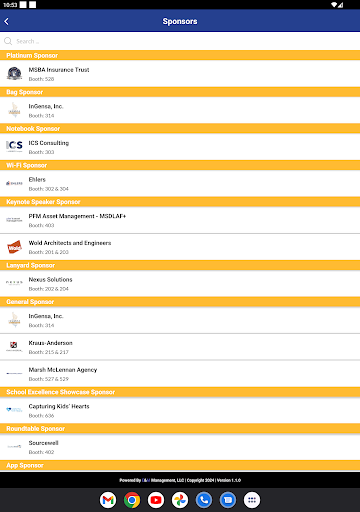Screen dimensions: 360x512
Task: Tap the search magnifier icon
Action: [x=8, y=41]
